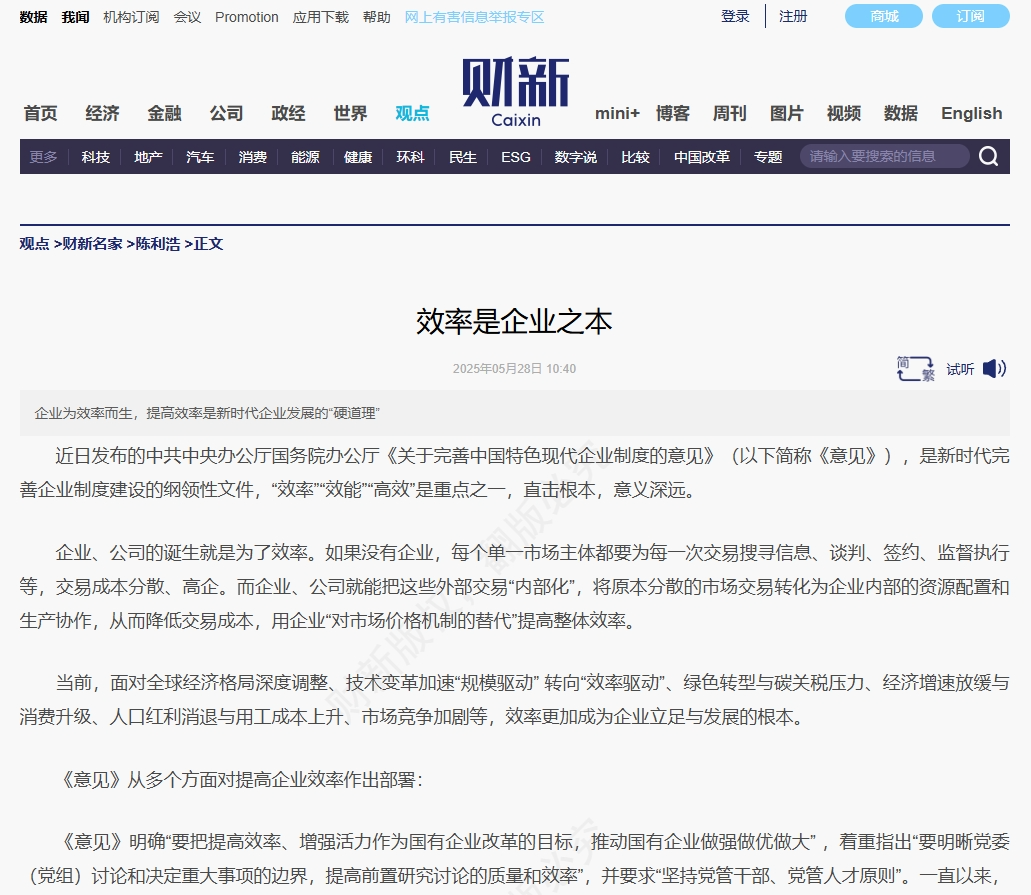Open the 金融 section
Screen dimensions: 1031x895
[x=164, y=113]
